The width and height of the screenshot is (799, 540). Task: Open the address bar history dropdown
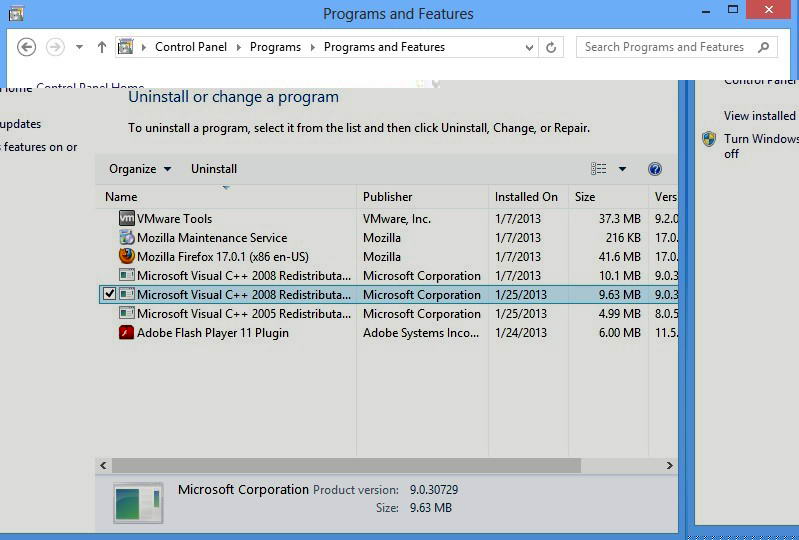point(529,47)
